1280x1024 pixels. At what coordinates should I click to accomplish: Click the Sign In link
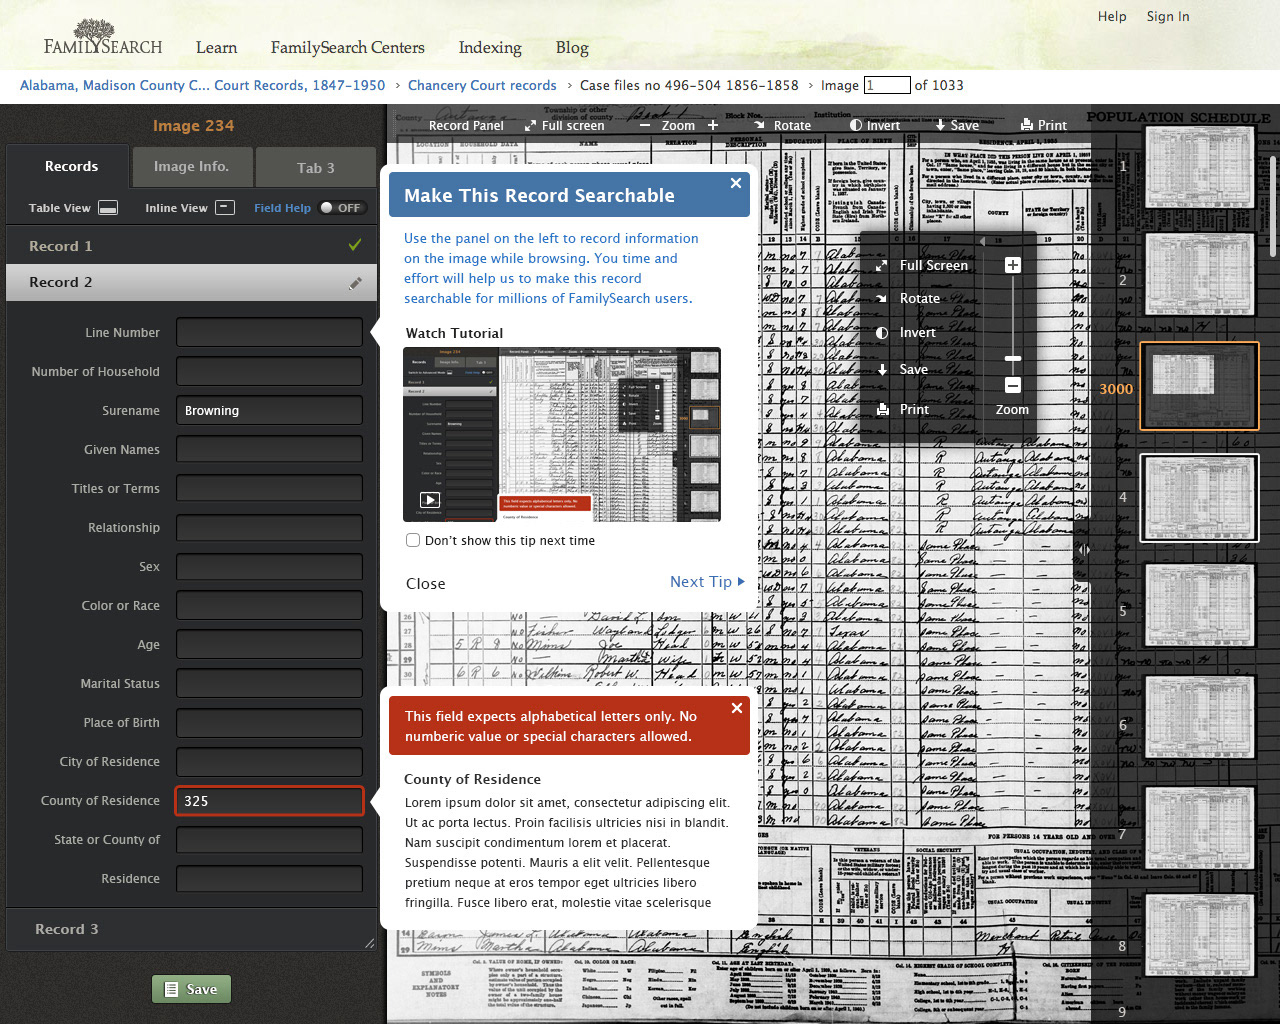click(x=1168, y=16)
